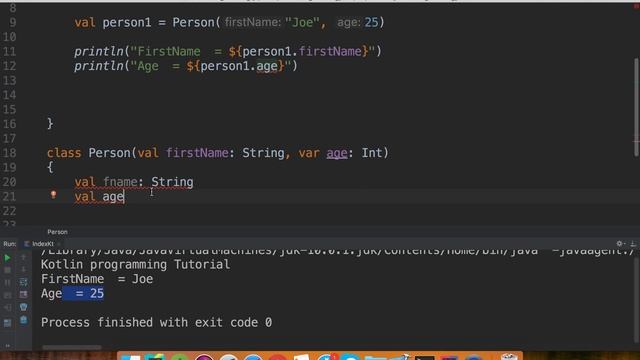Click the down-arrow stack trace icon

pos(23,269)
